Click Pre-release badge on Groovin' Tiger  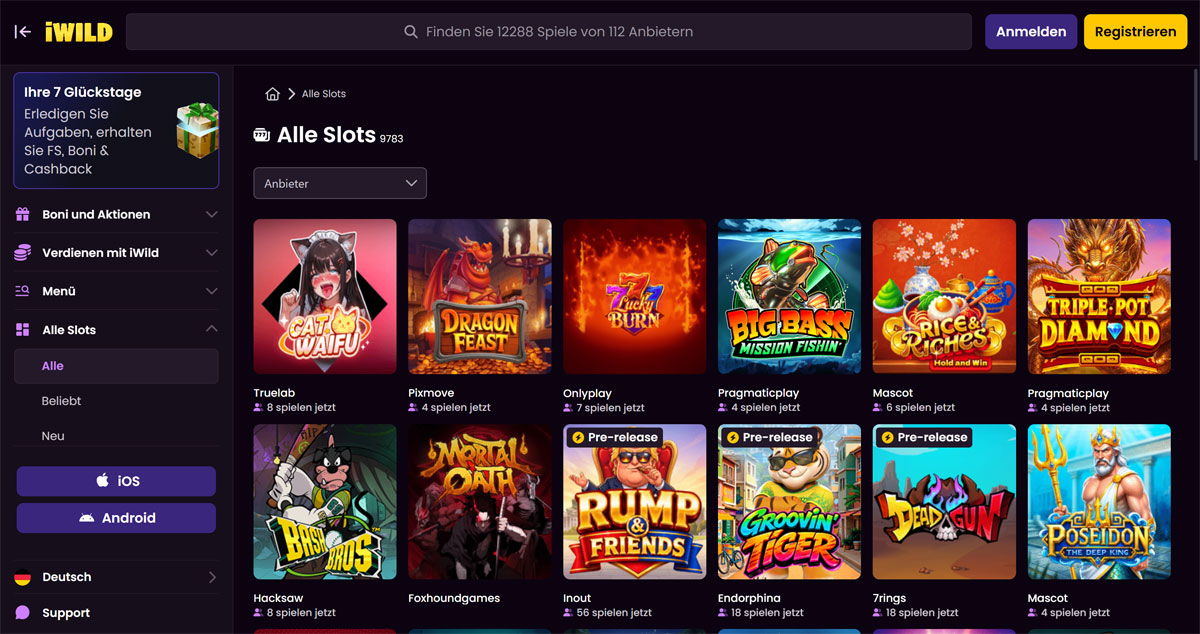click(x=769, y=437)
